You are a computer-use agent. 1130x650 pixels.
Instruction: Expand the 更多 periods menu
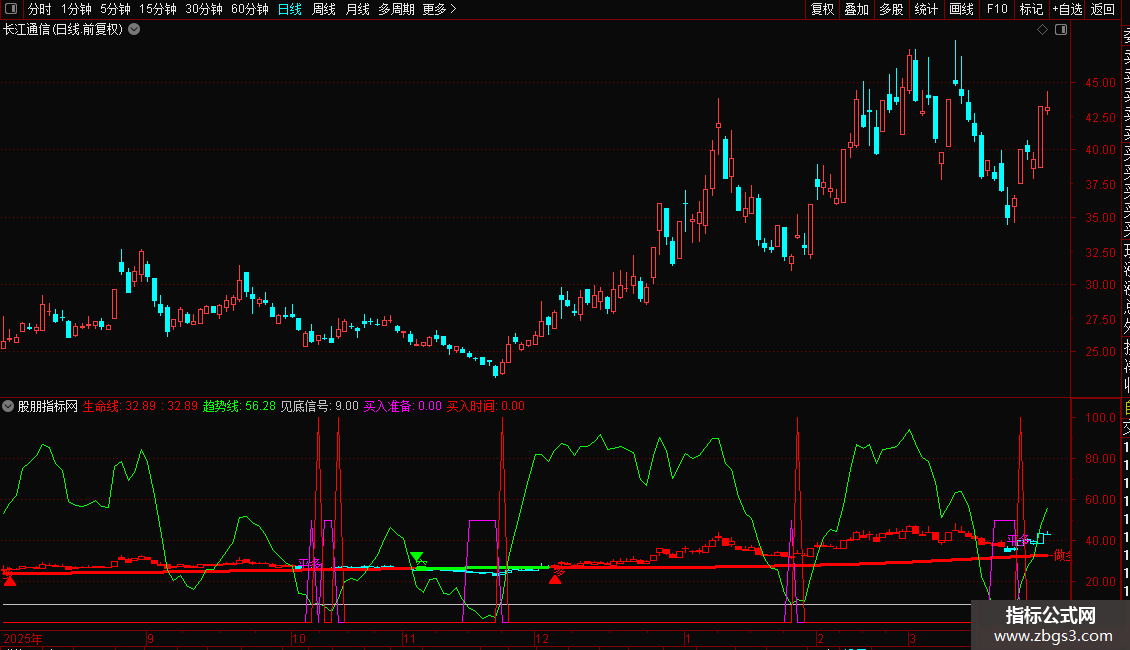click(x=439, y=9)
